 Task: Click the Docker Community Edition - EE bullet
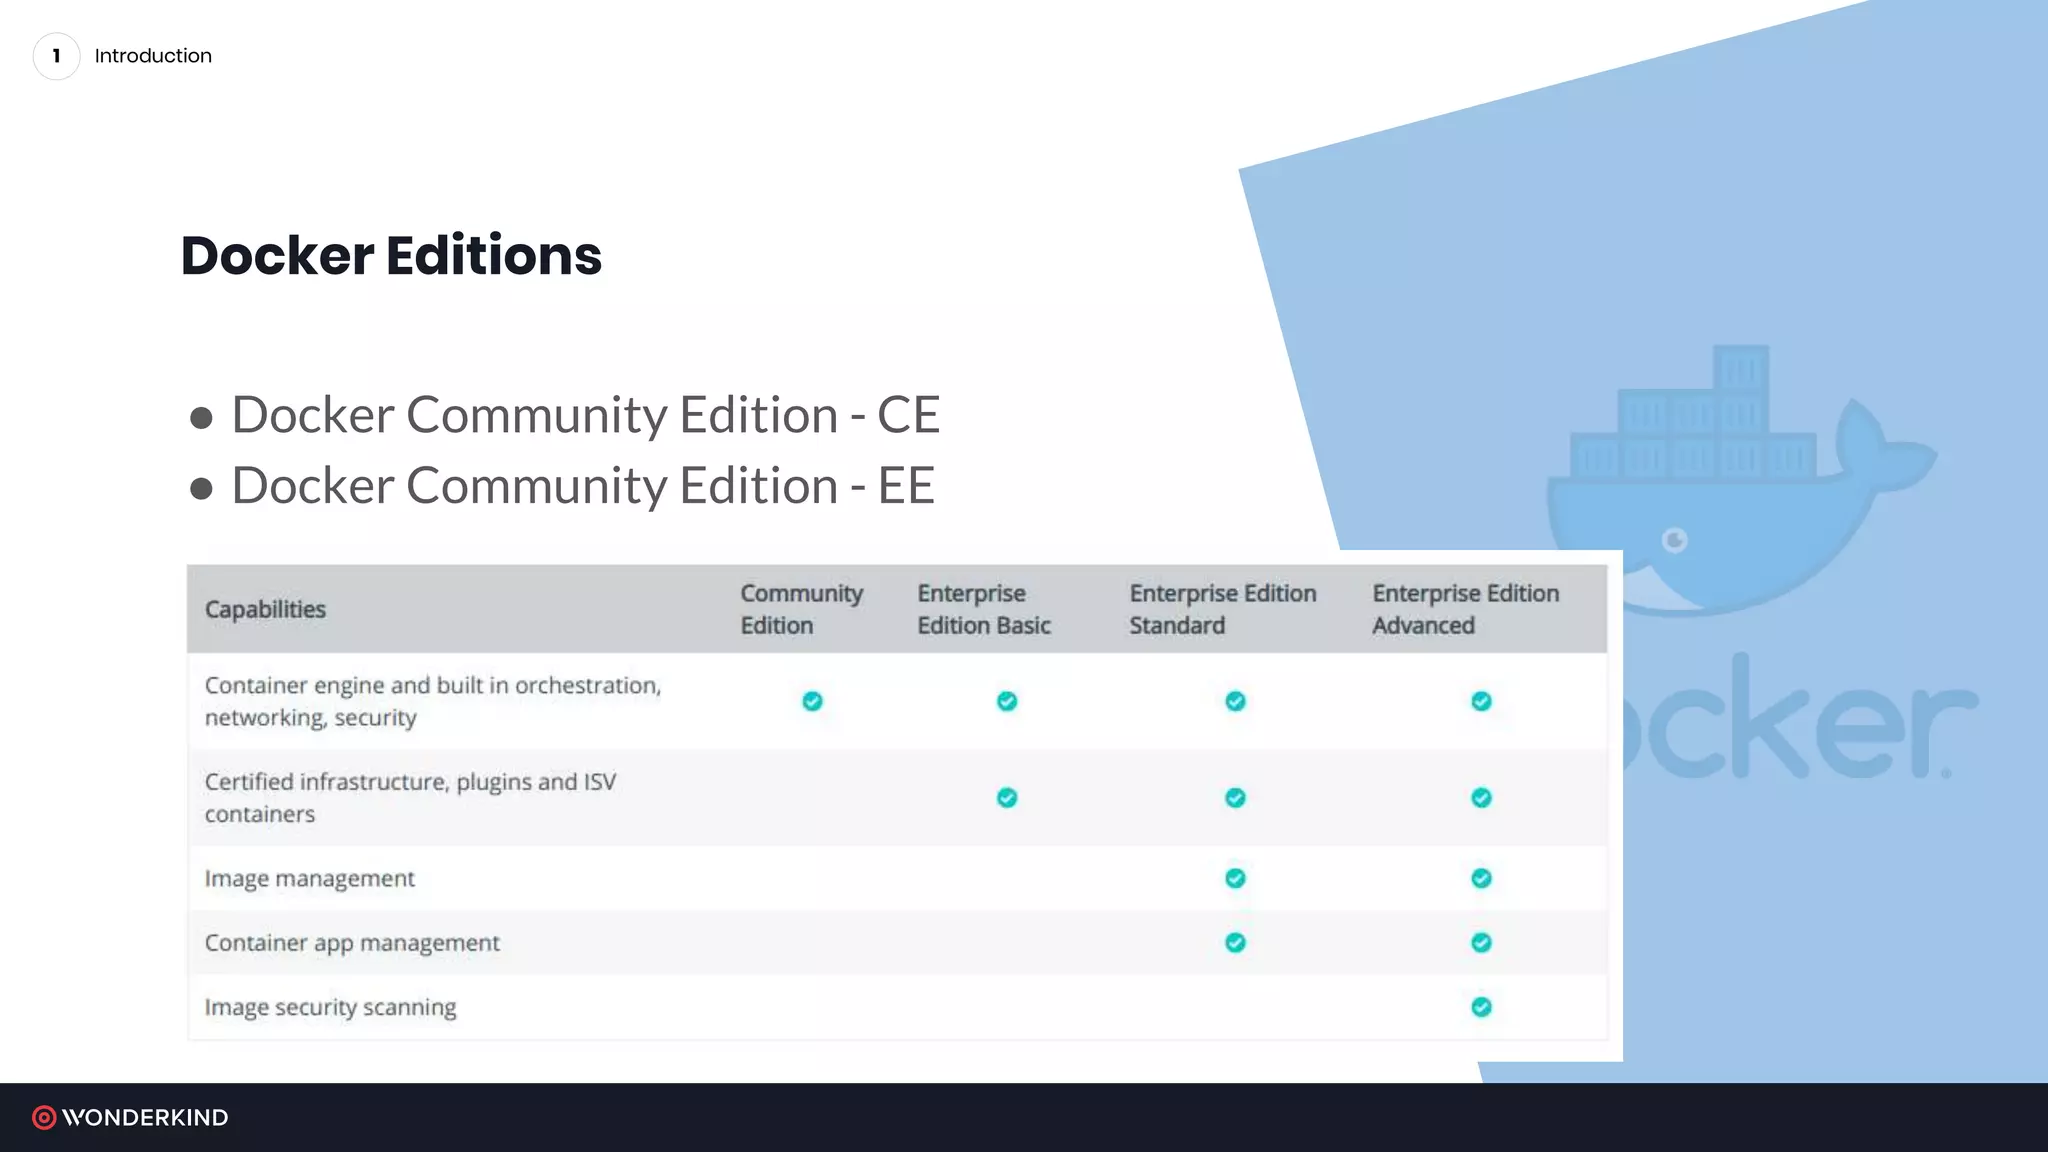point(582,486)
